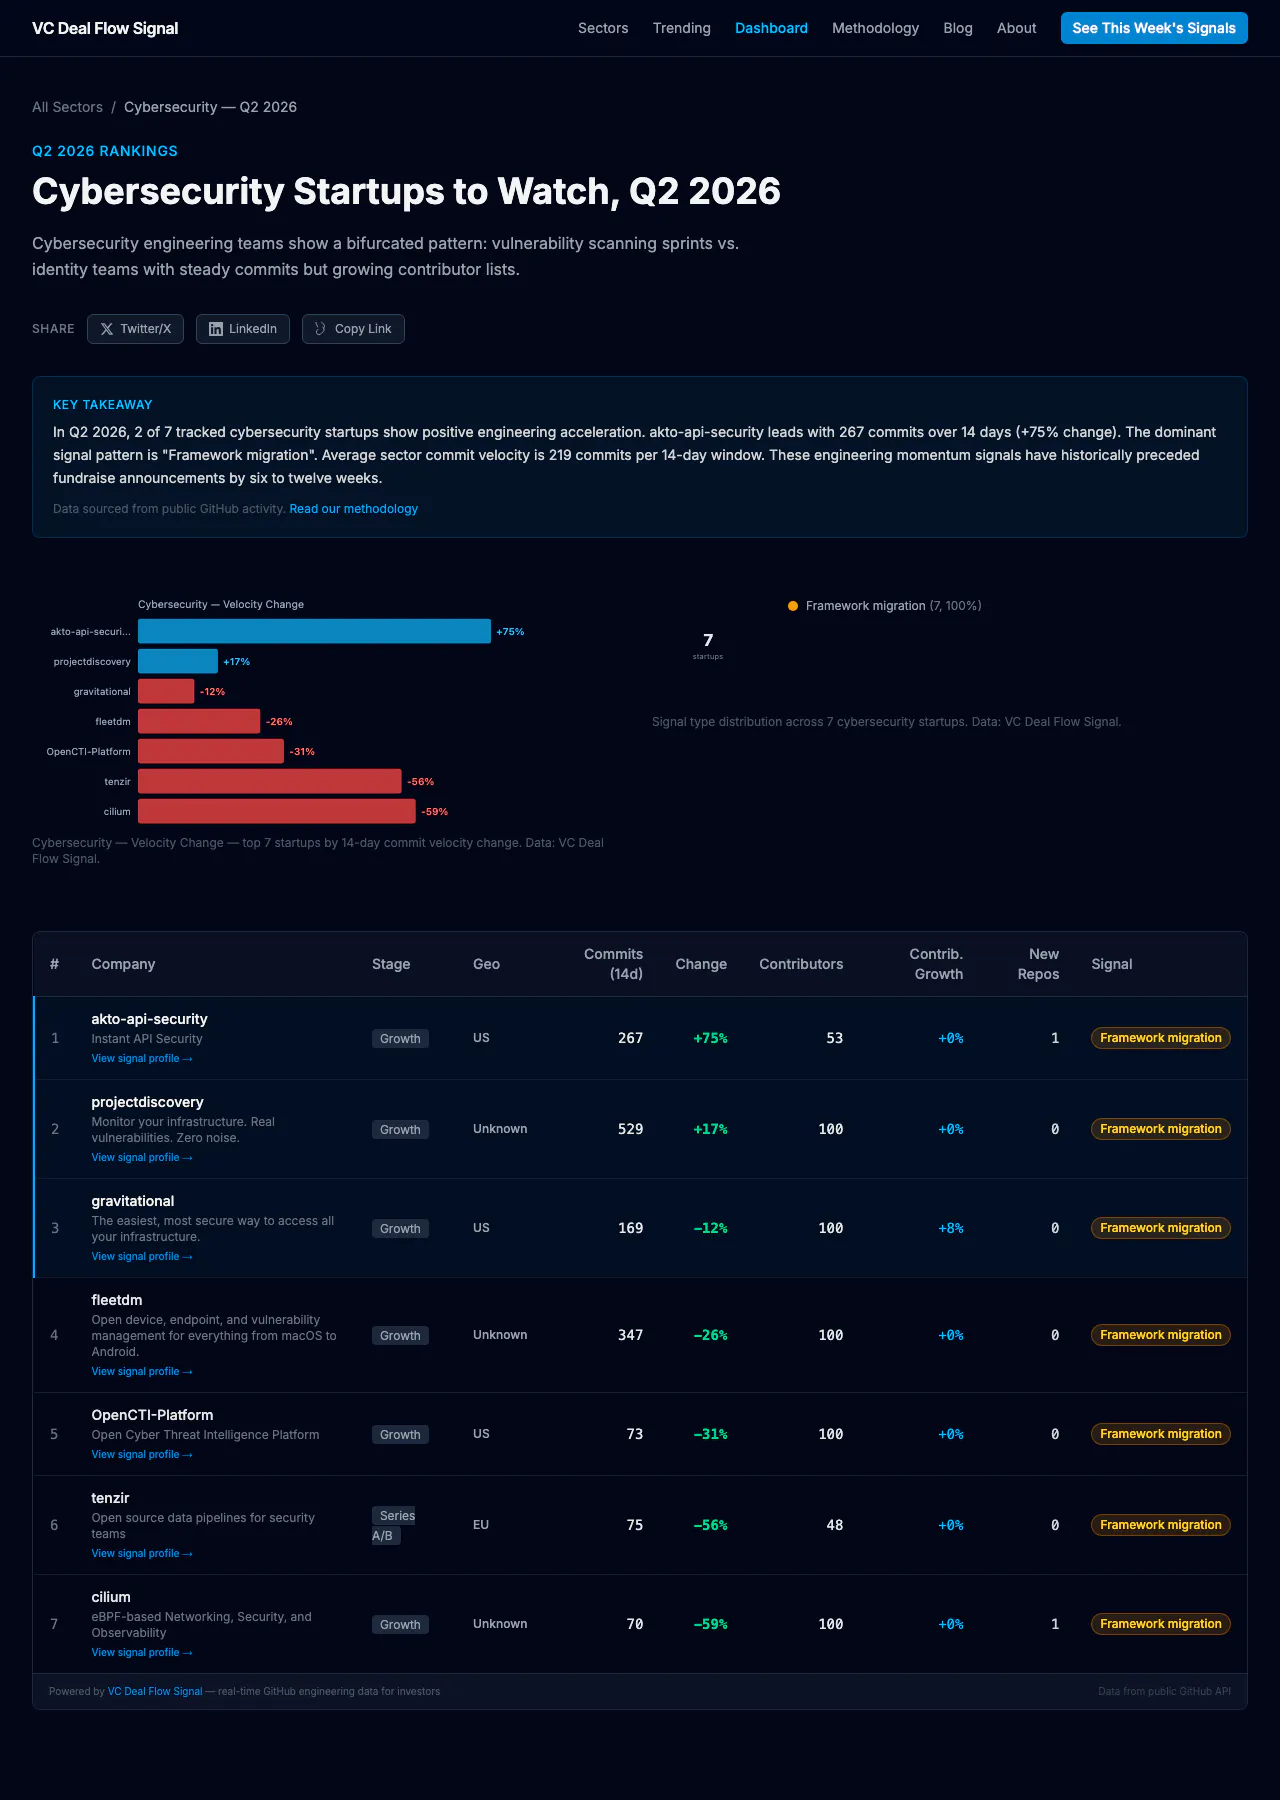Image resolution: width=1280 pixels, height=1800 pixels.
Task: Click the Commits (14d) column header
Action: click(613, 964)
